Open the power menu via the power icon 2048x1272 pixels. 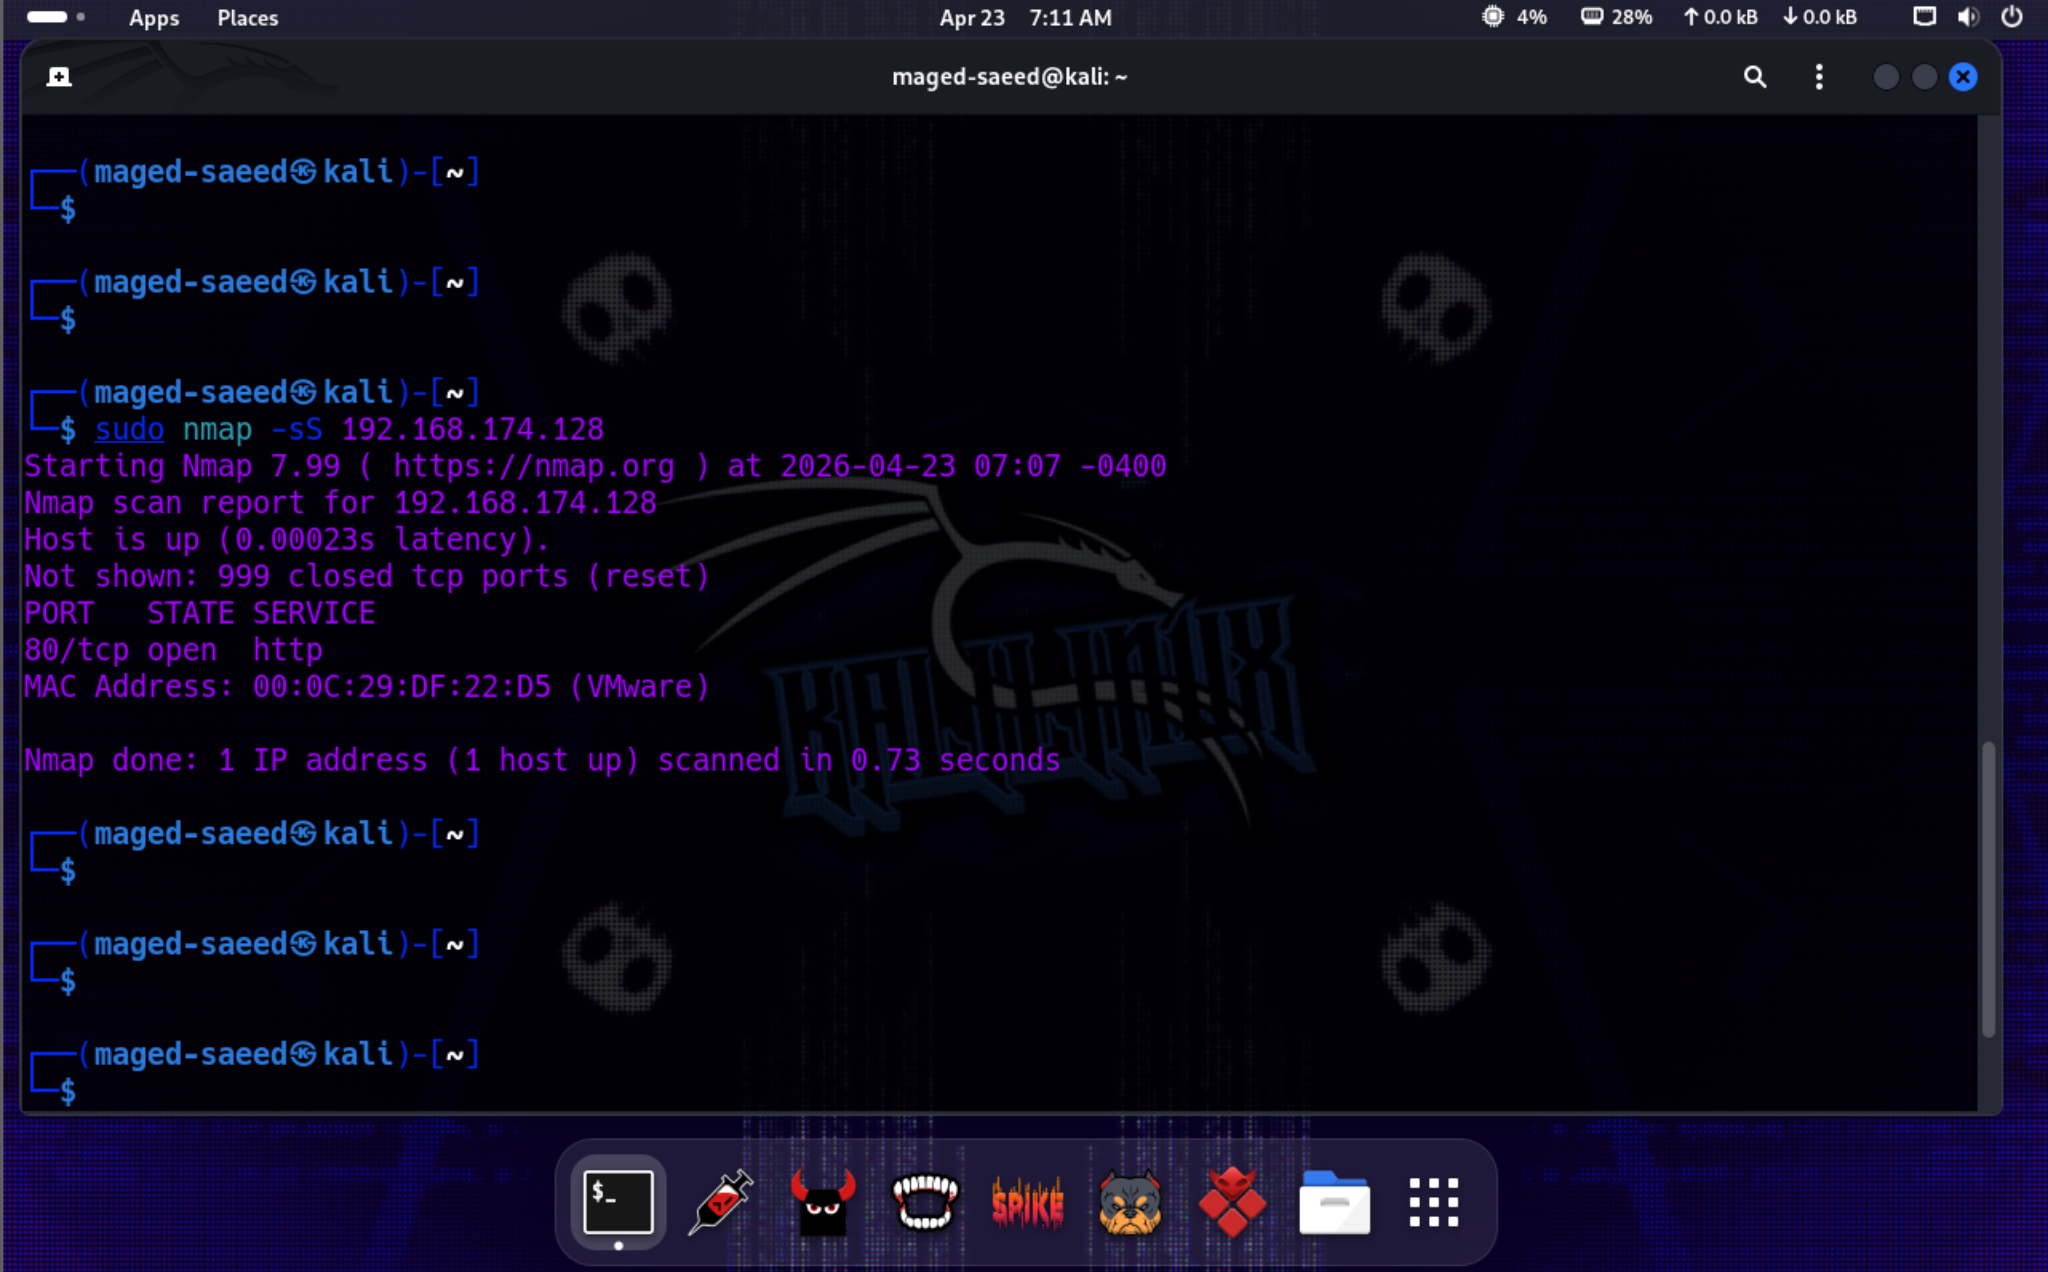tap(2014, 16)
